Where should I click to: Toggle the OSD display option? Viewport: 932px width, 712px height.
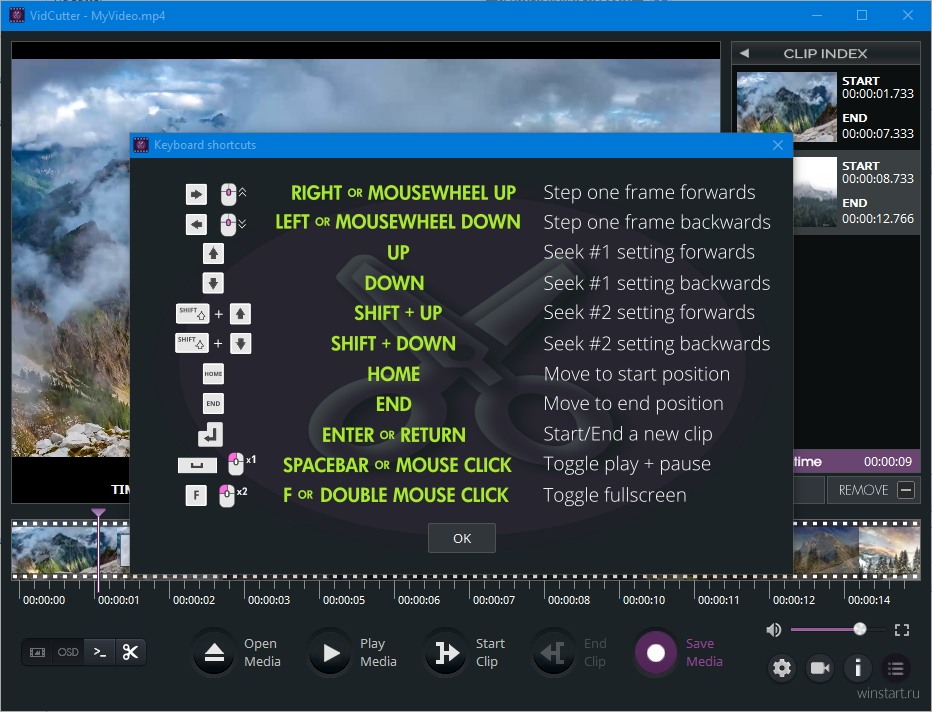click(68, 652)
